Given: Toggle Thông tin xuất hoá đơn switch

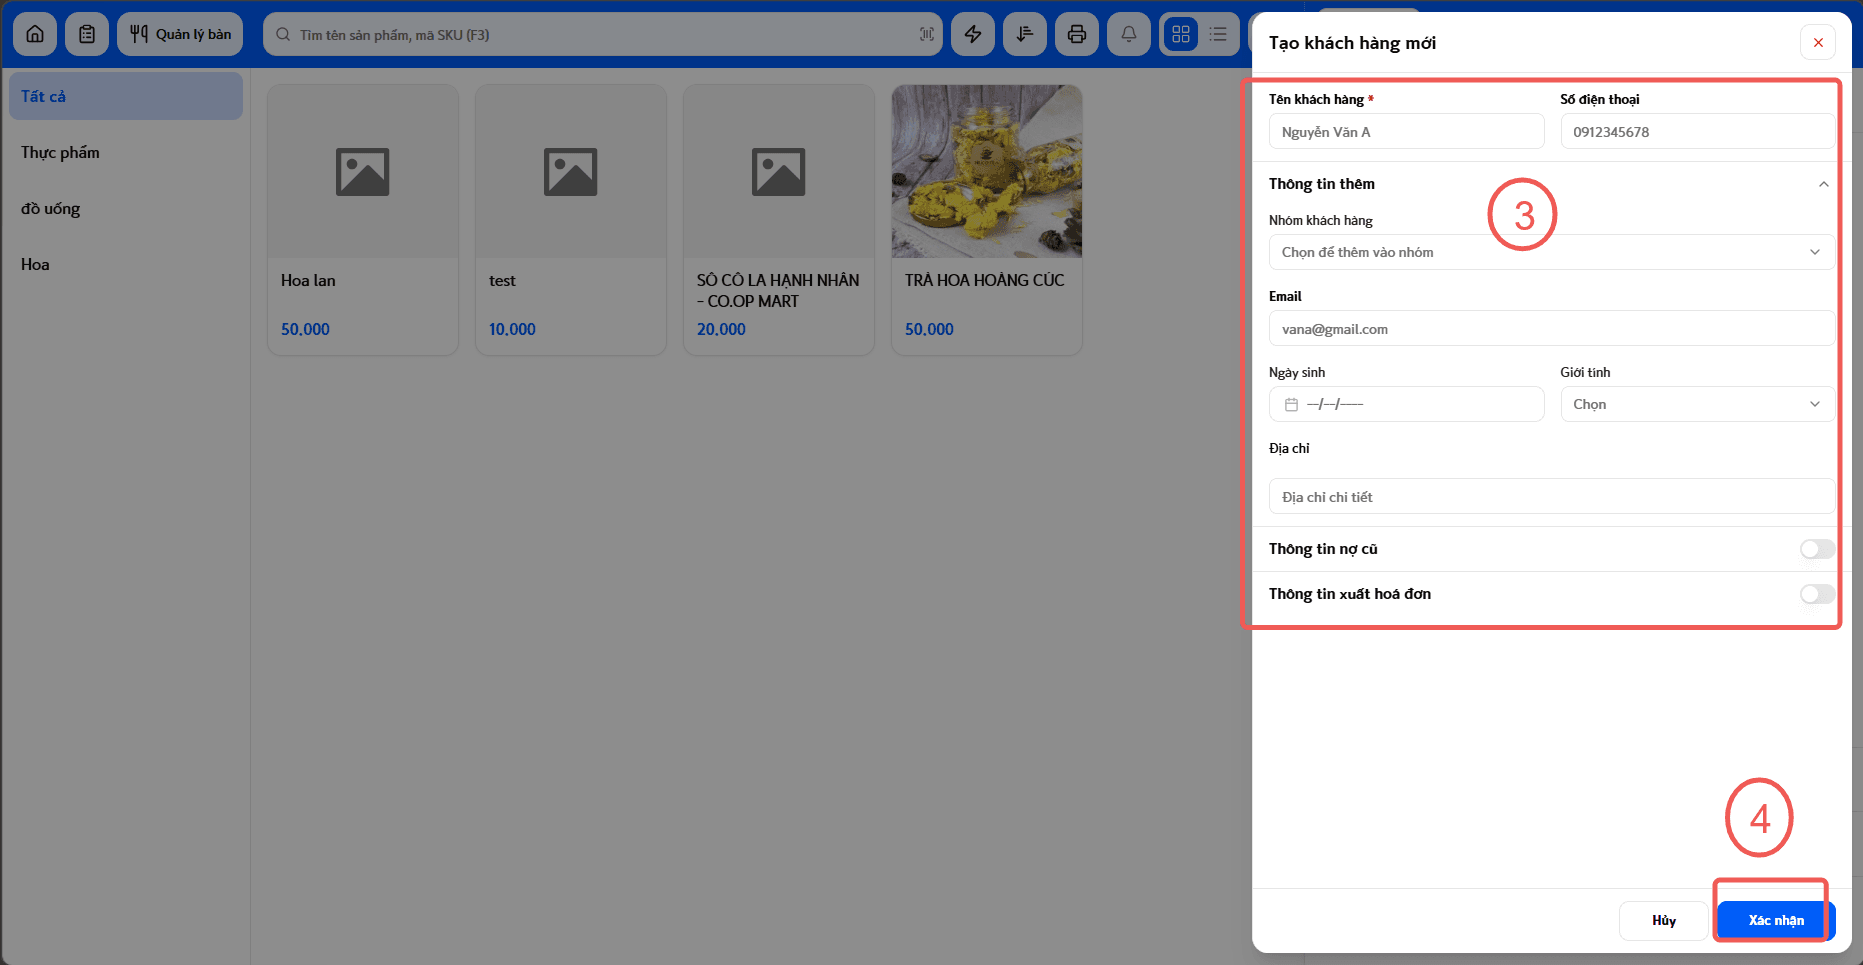Looking at the screenshot, I should tap(1817, 594).
